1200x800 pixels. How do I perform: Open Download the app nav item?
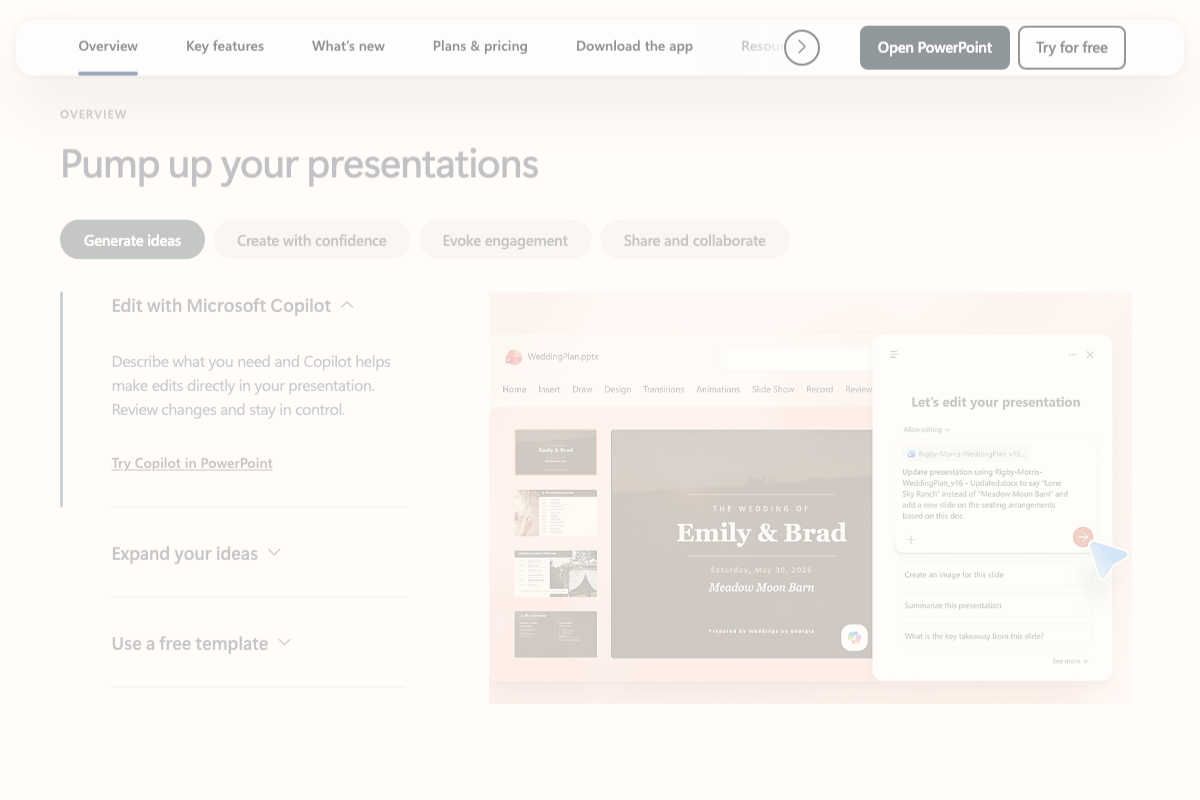coord(634,46)
